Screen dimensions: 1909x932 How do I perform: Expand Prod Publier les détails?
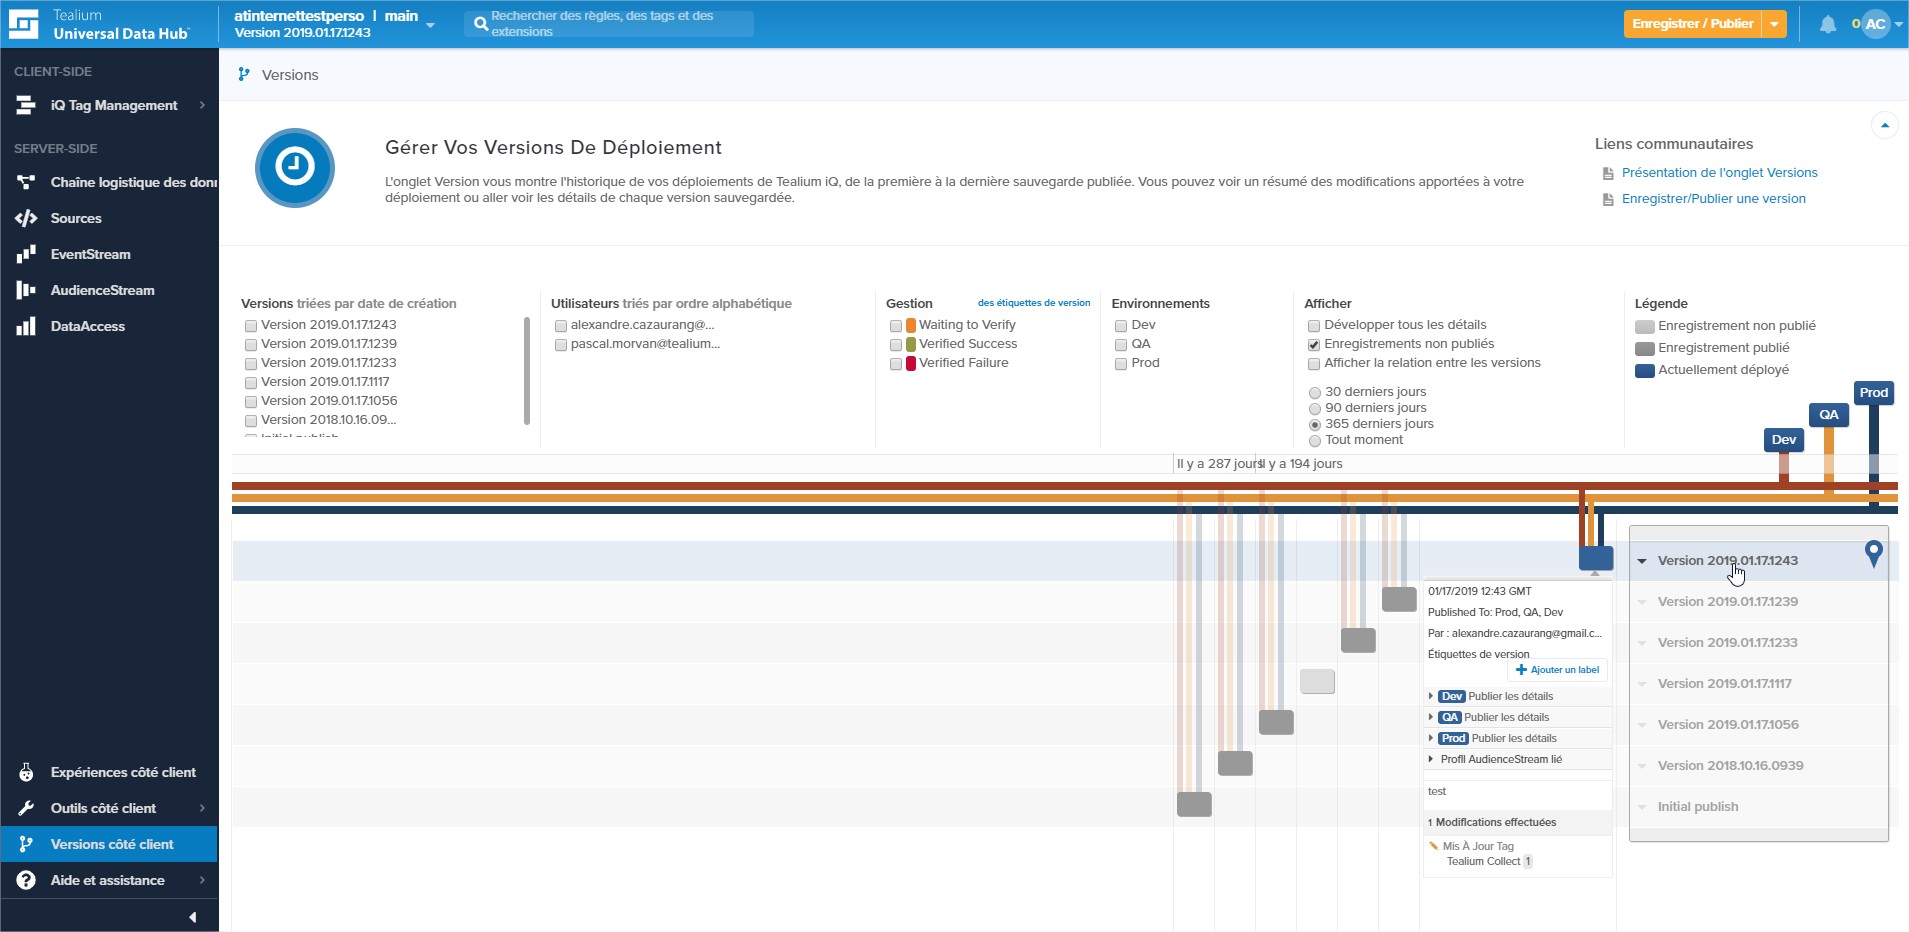pyautogui.click(x=1431, y=738)
